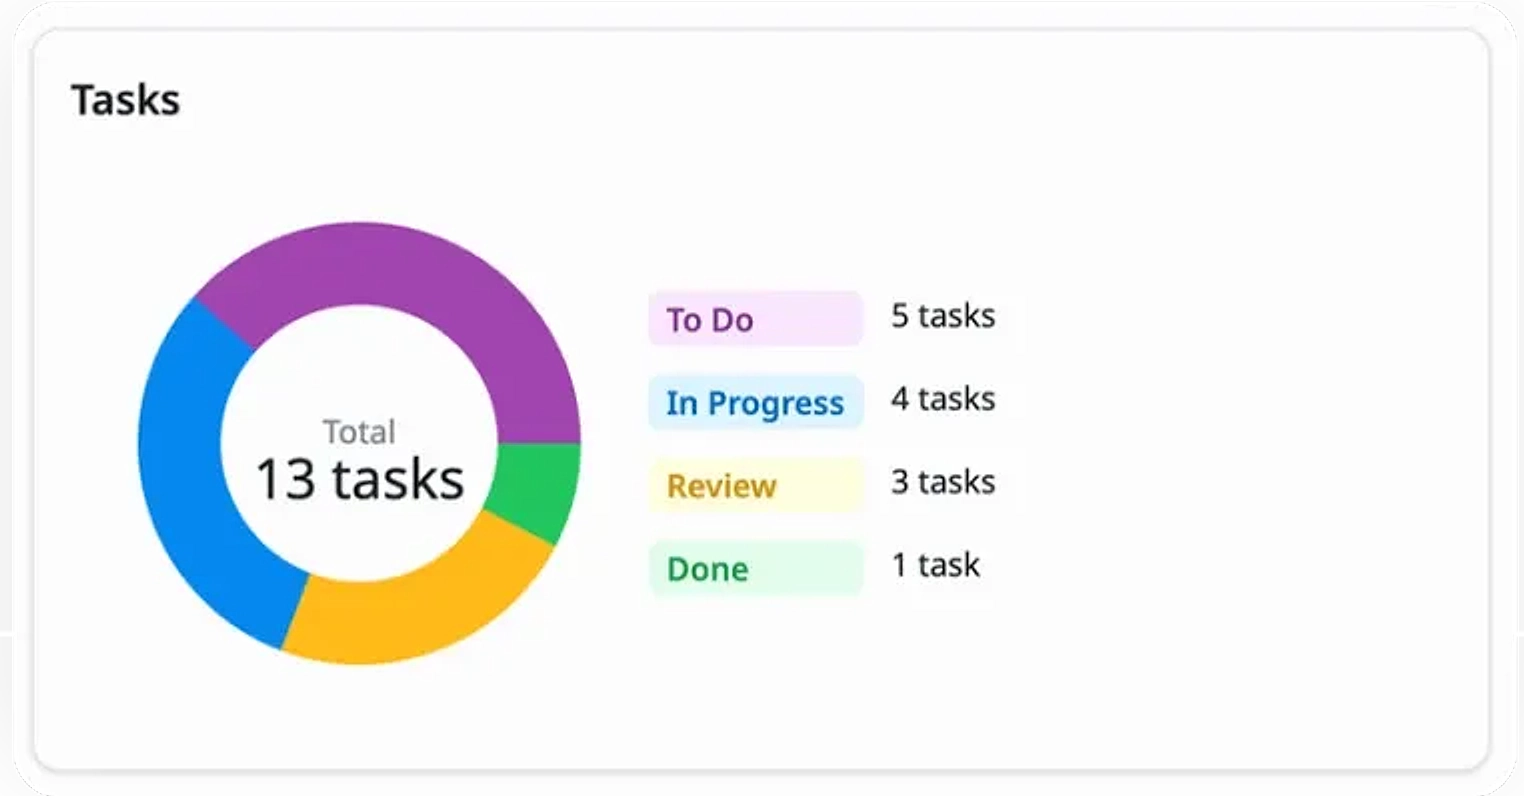Click the Total label in donut center
The height and width of the screenshot is (796, 1524).
[x=359, y=432]
